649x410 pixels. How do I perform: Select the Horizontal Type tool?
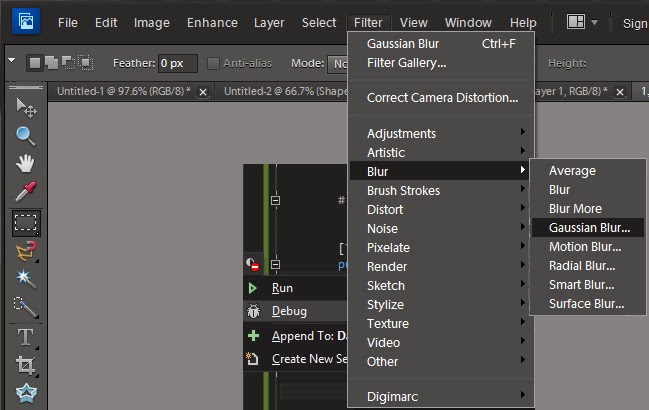coord(26,337)
